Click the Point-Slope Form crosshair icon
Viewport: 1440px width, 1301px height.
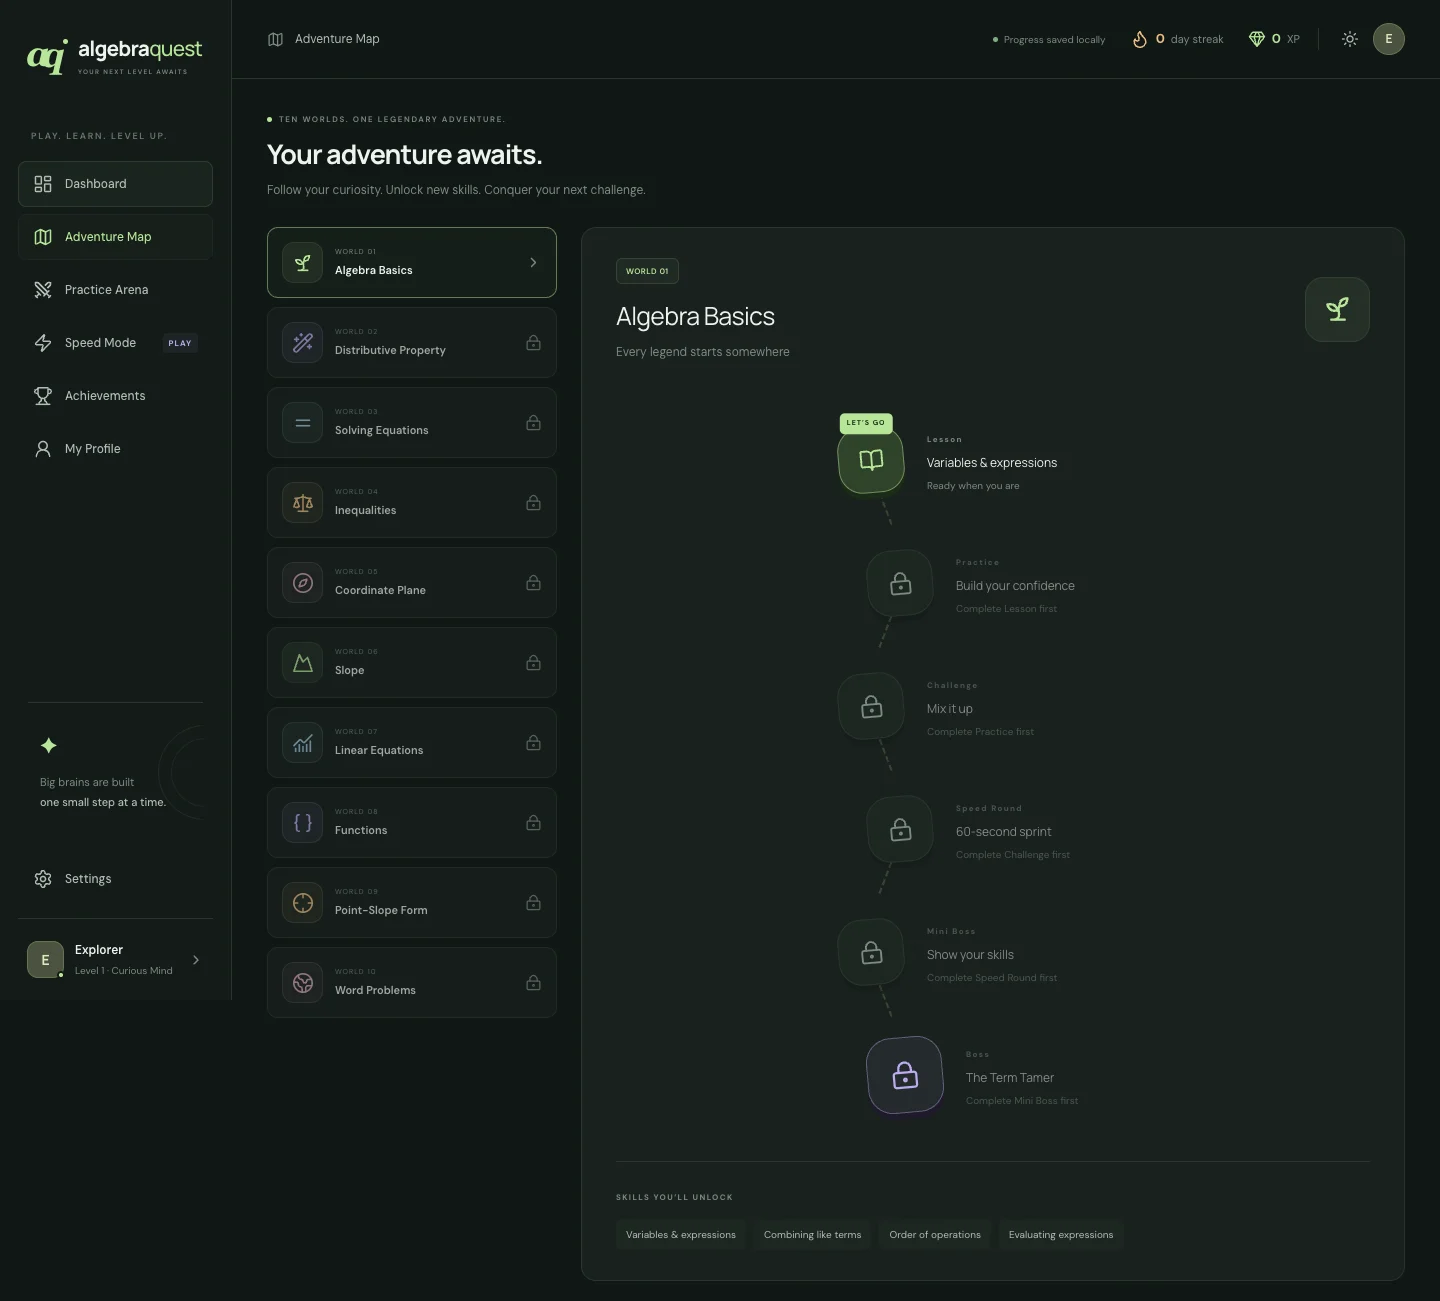click(303, 903)
